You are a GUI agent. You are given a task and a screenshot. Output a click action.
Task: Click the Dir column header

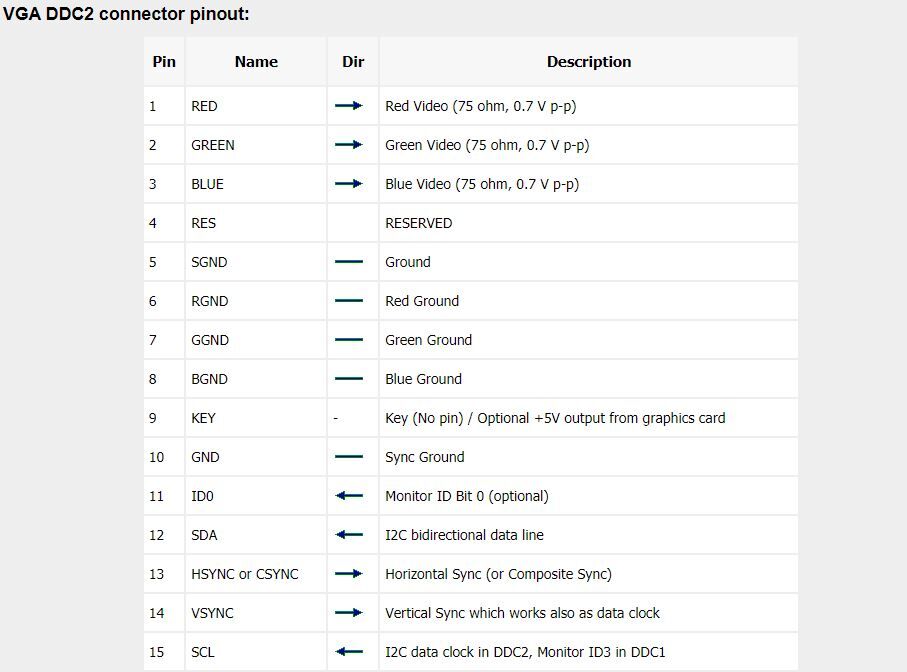tap(353, 61)
